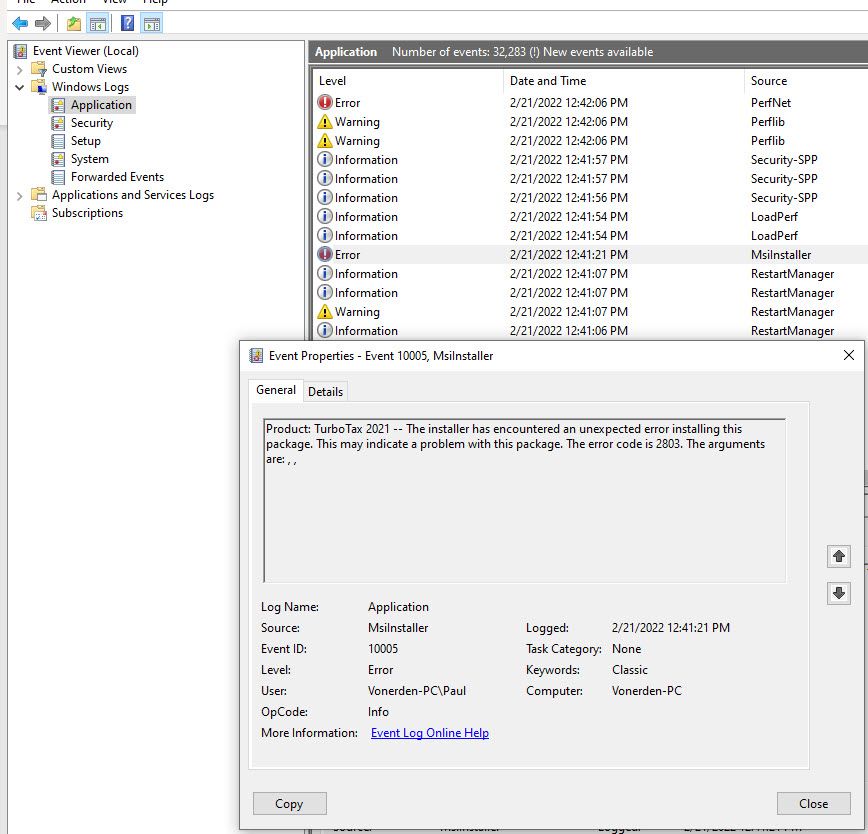Open Event Log Online Help link
Image resolution: width=868 pixels, height=834 pixels.
coord(430,733)
